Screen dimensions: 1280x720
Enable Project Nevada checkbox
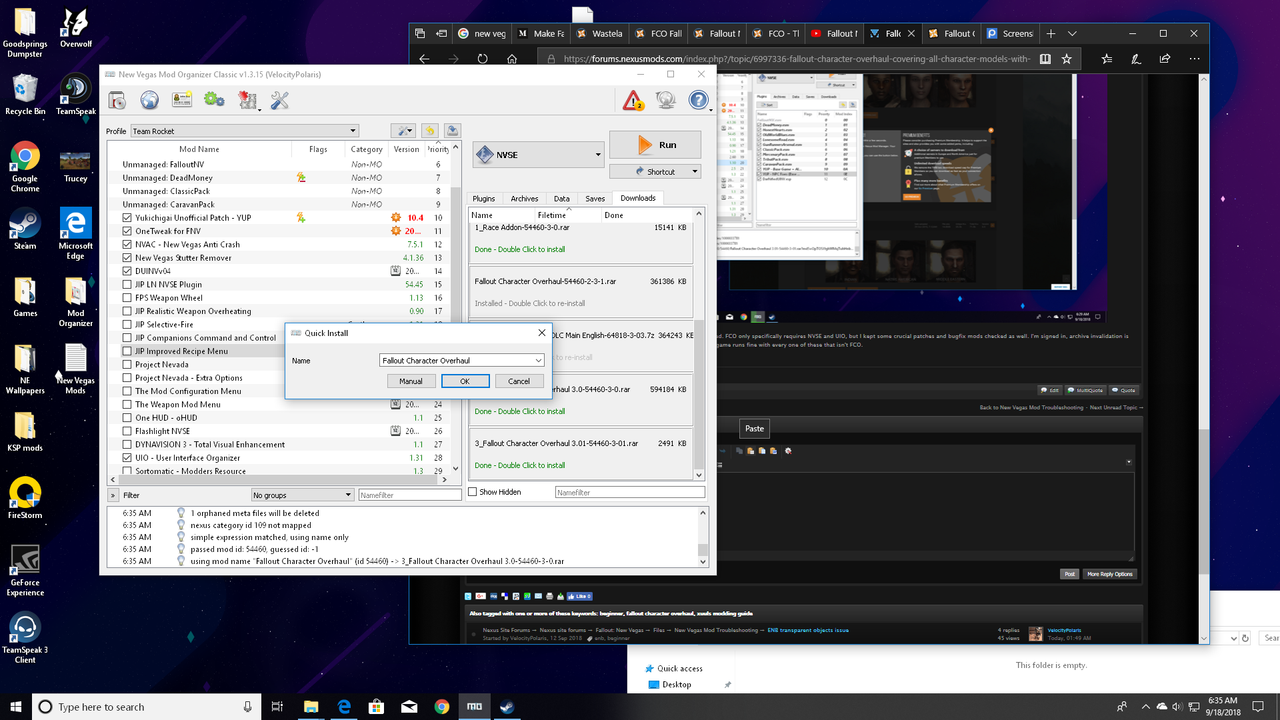coord(127,364)
